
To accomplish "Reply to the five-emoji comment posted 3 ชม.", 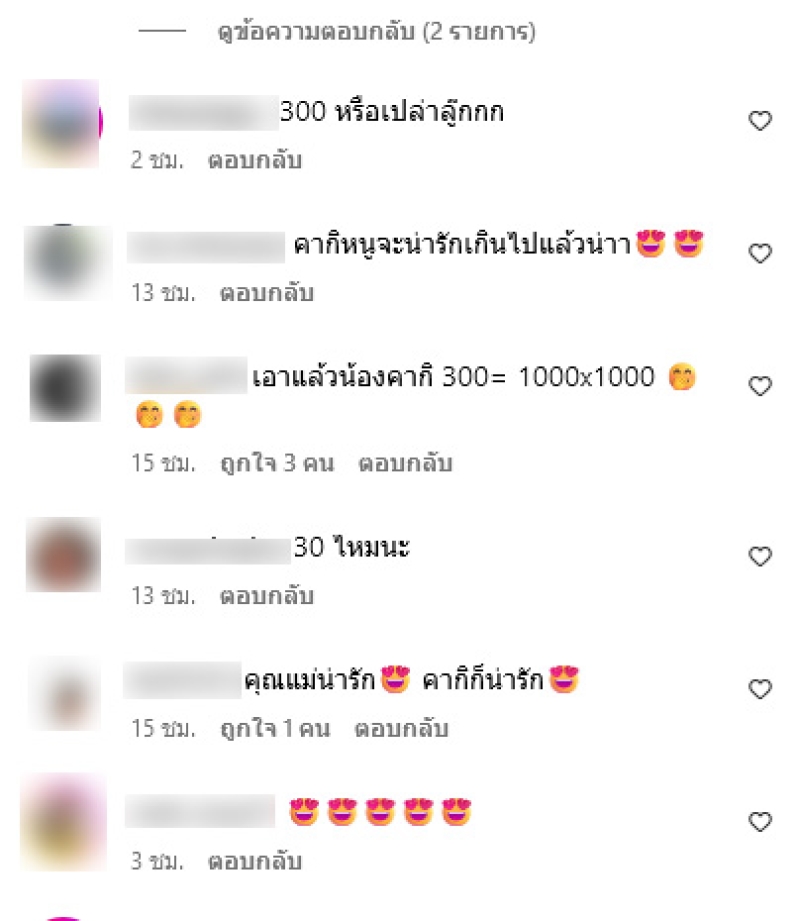I will 255,861.
